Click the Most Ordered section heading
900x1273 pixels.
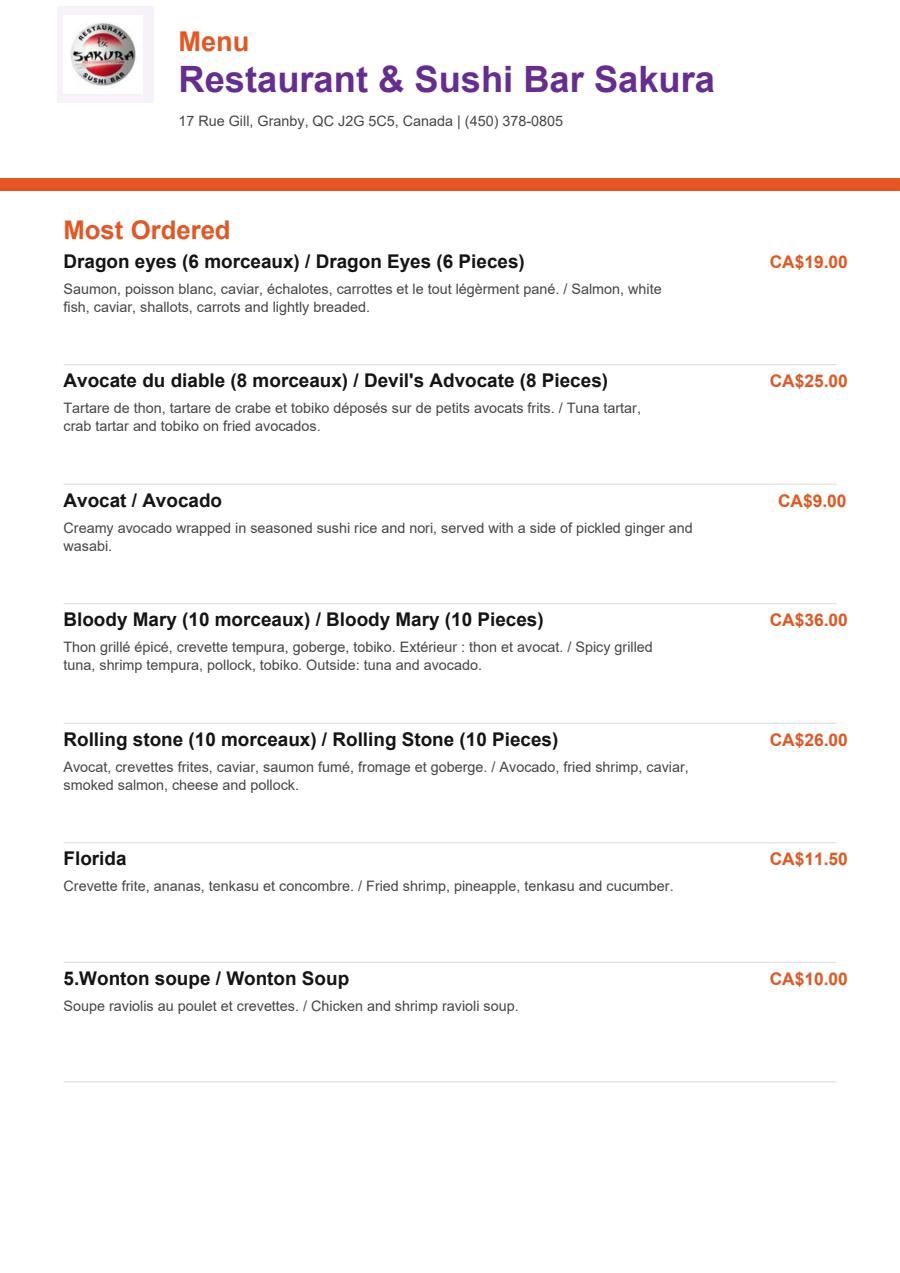tap(147, 230)
